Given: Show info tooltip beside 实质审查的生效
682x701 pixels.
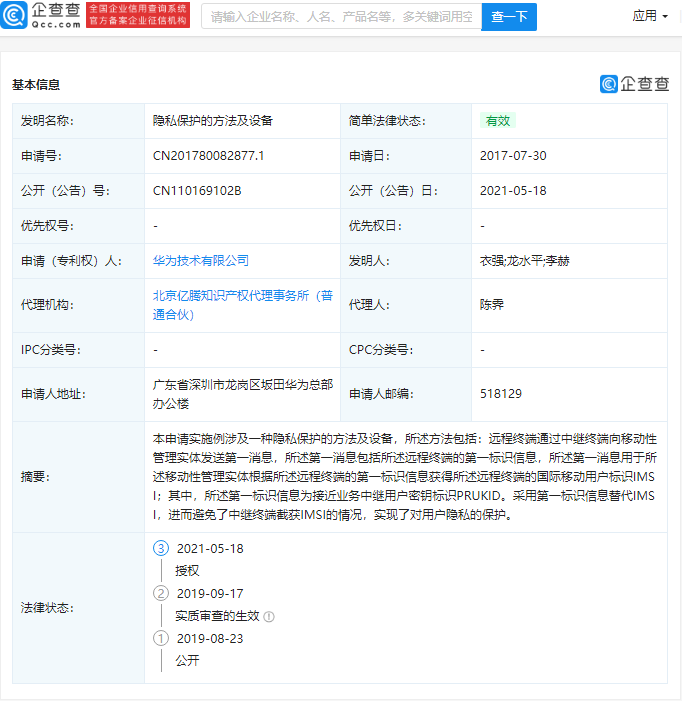Looking at the screenshot, I should (269, 617).
